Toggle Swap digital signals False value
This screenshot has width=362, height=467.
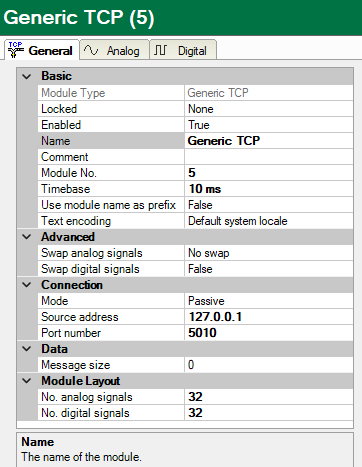coord(269,269)
